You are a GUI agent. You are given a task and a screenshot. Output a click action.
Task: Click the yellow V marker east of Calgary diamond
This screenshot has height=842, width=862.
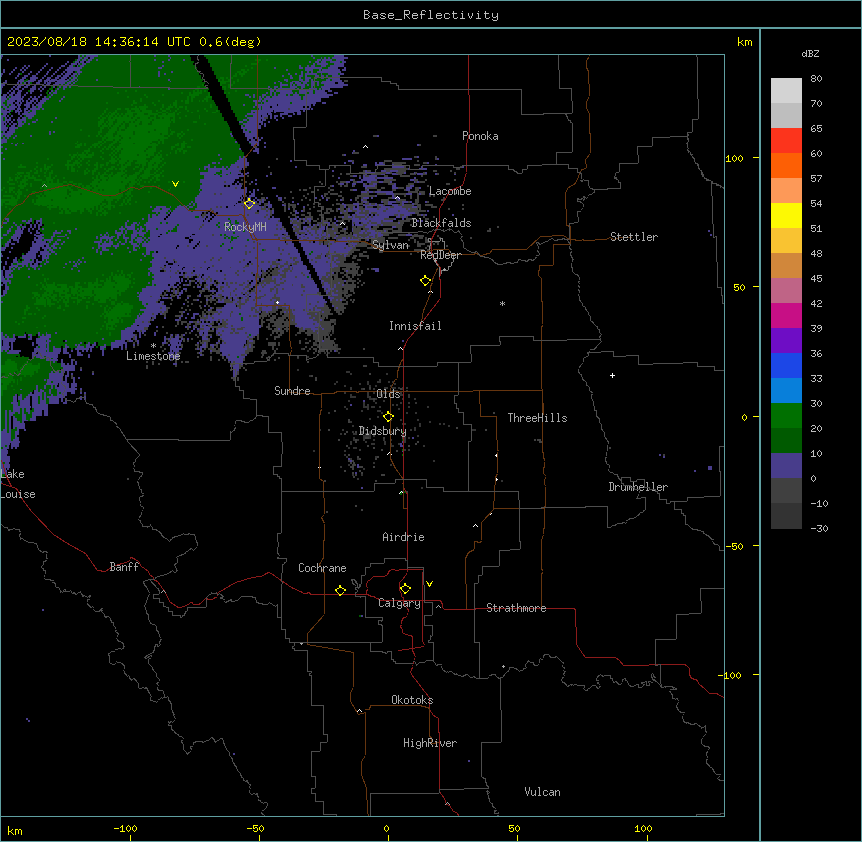tap(429, 584)
